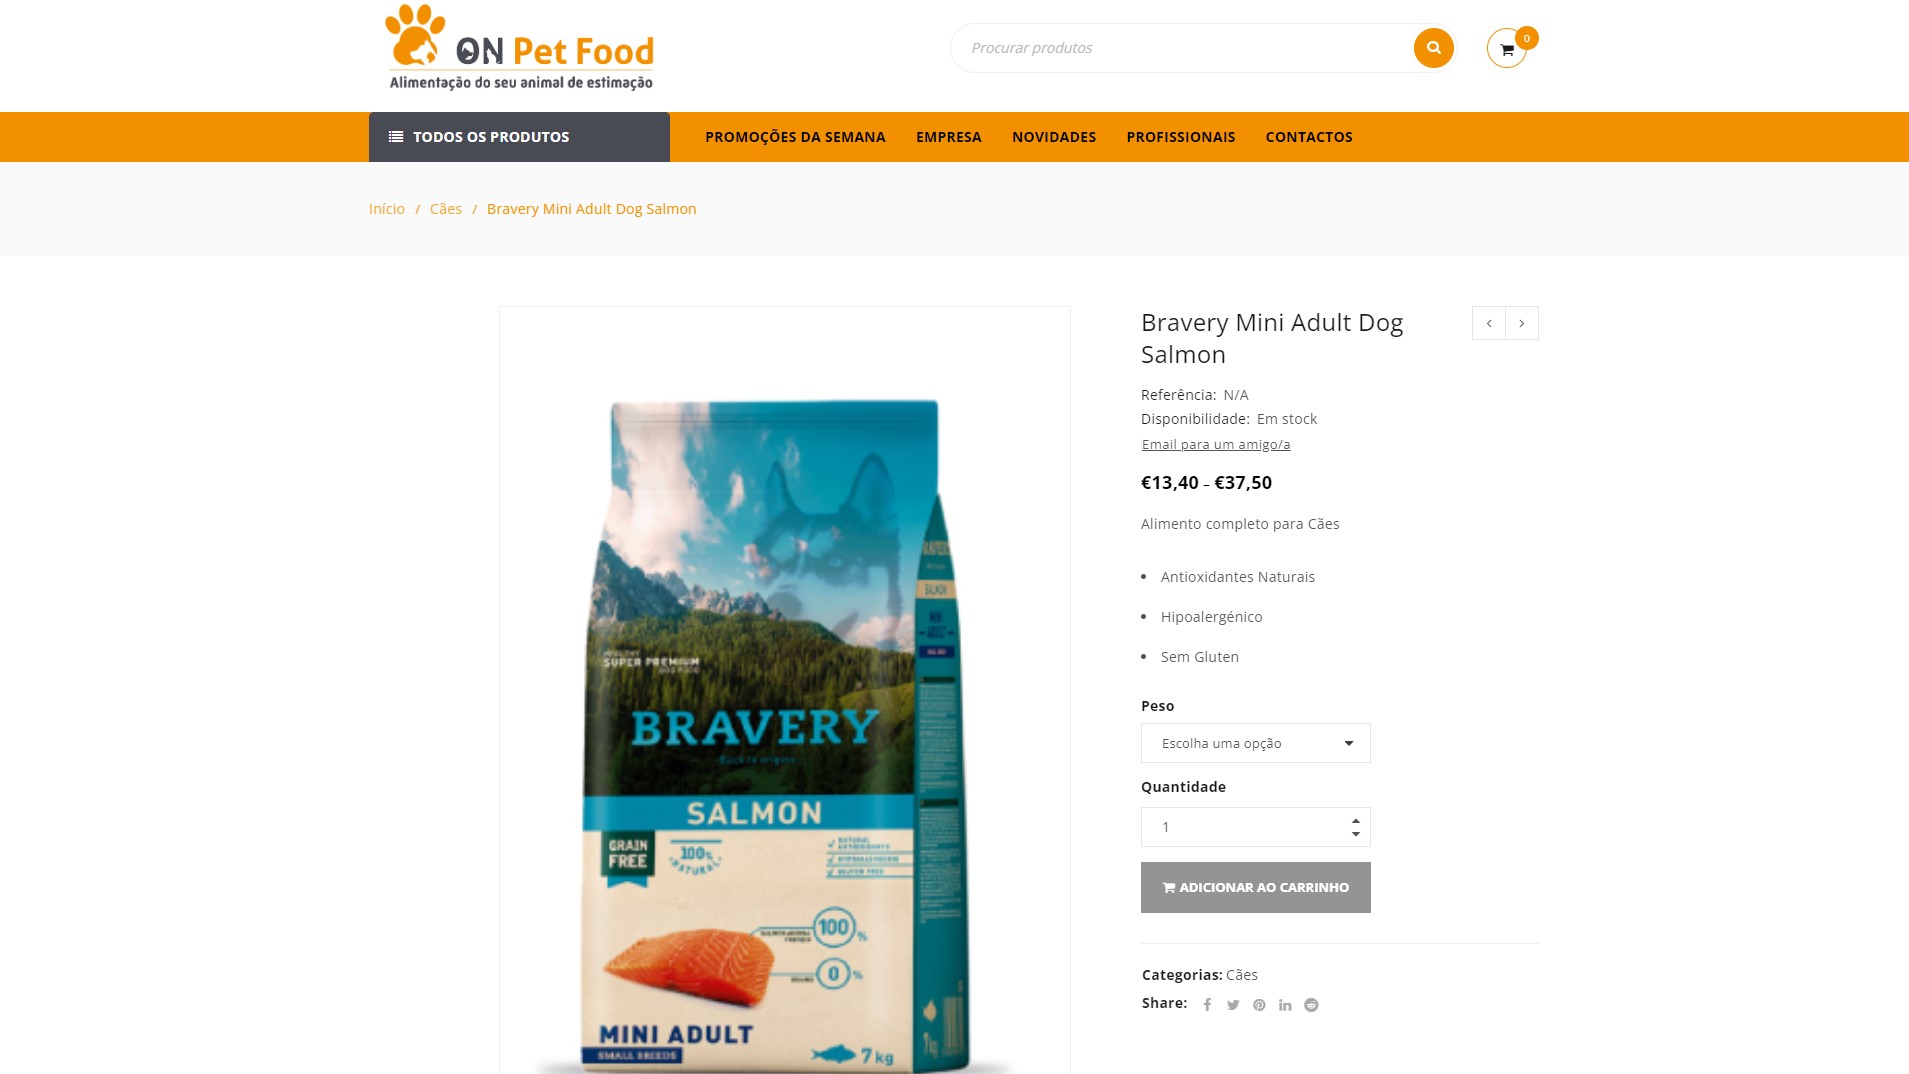The image size is (1909, 1074).
Task: Open Promoções da Semana menu item
Action: [795, 137]
